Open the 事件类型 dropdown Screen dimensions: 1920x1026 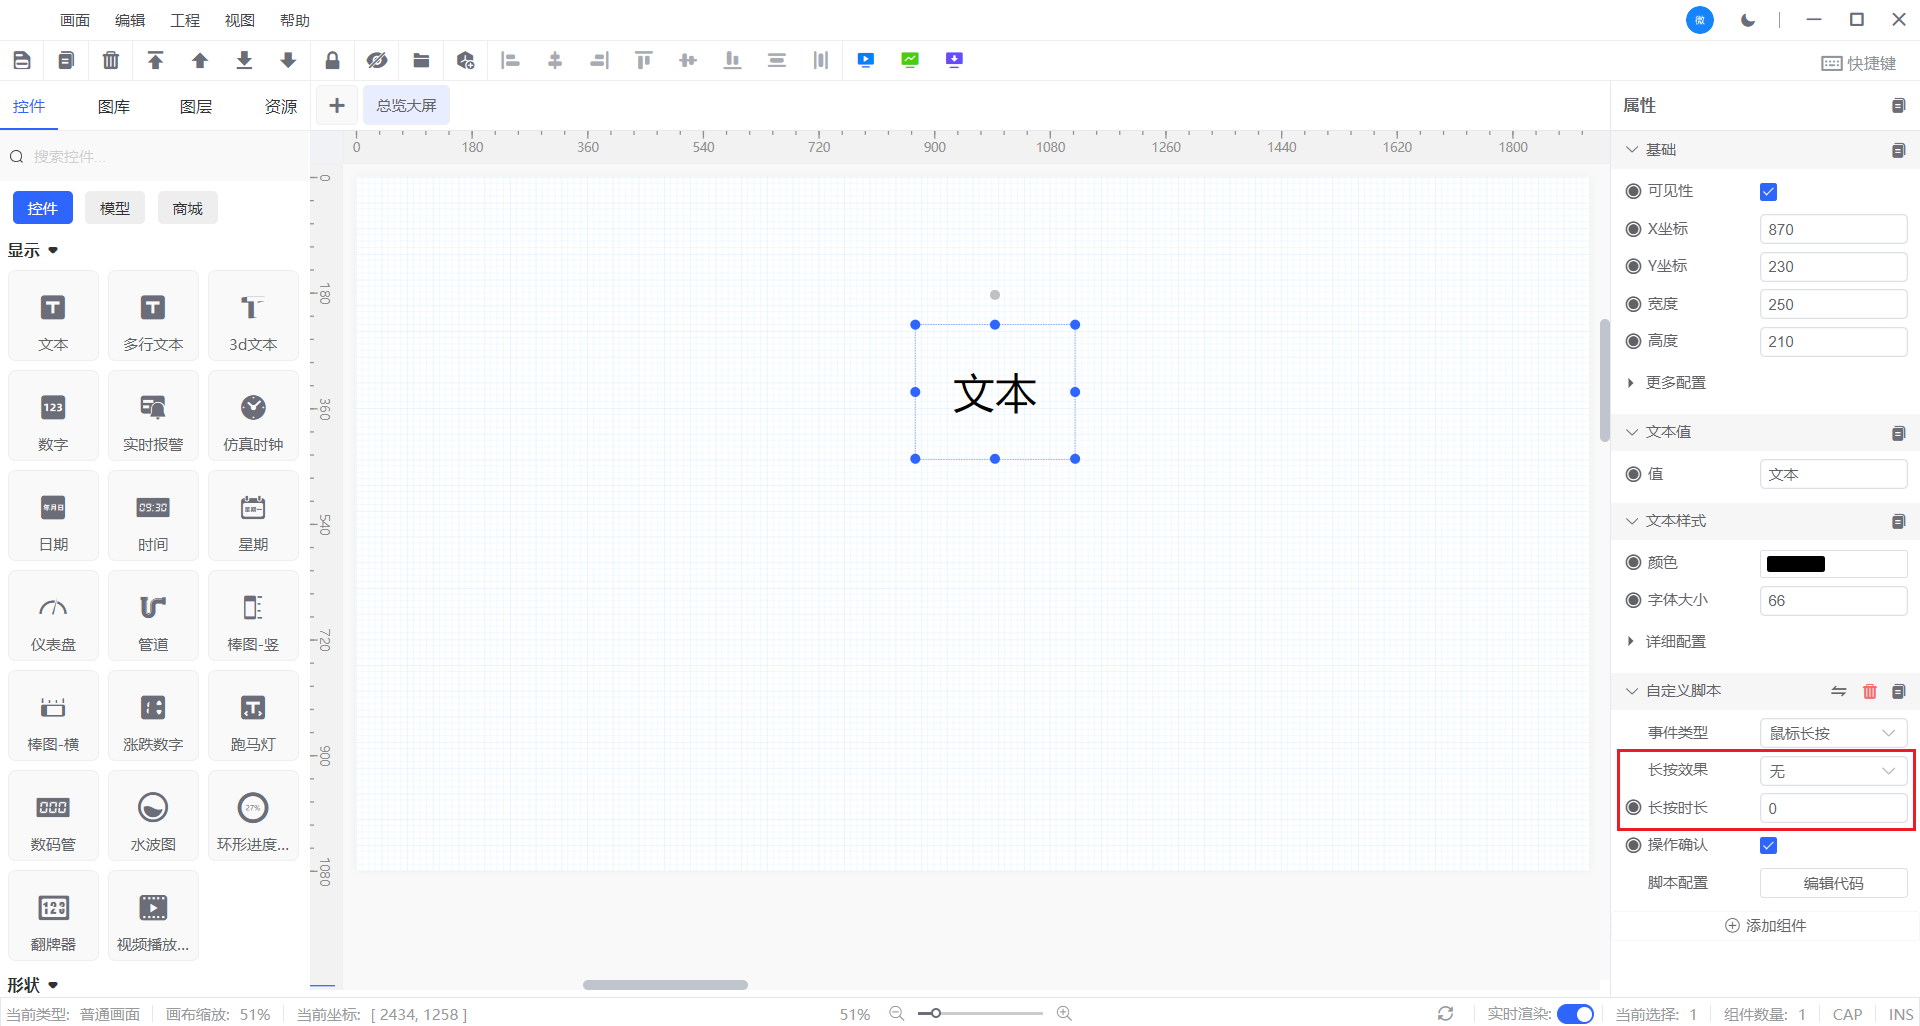coord(1832,733)
